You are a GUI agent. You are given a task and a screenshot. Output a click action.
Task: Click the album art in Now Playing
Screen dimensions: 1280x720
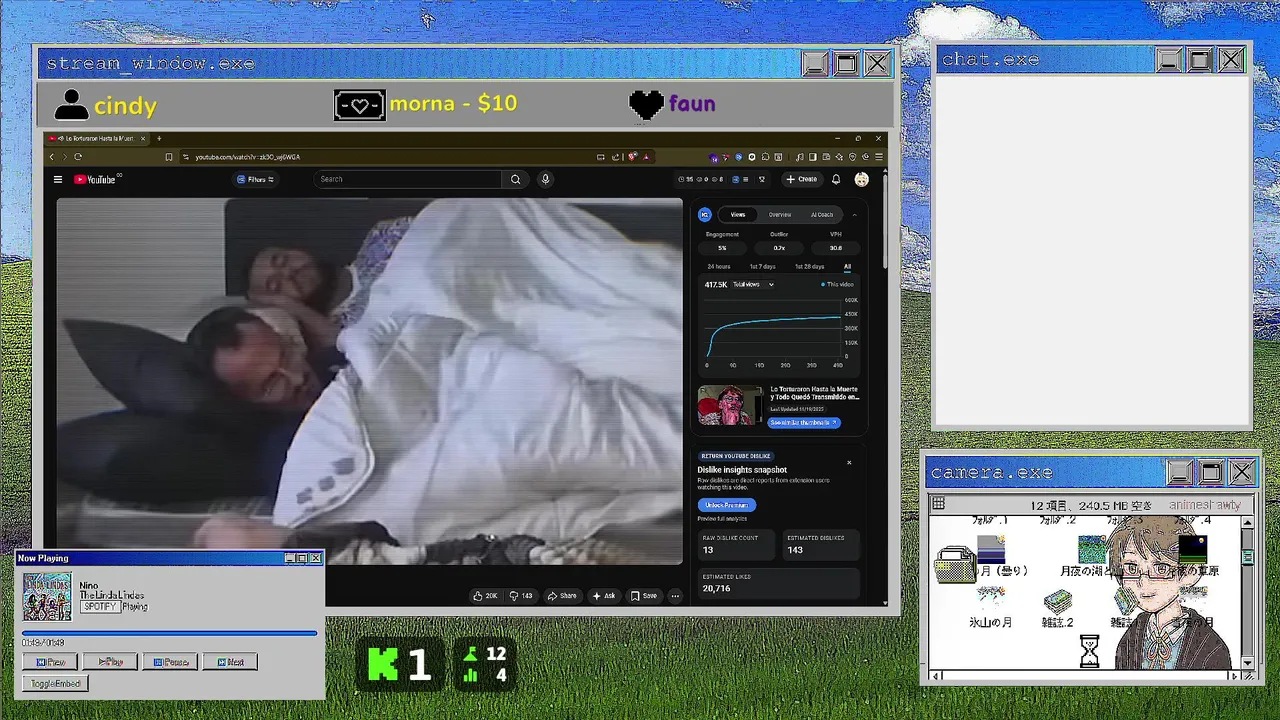(x=47, y=597)
